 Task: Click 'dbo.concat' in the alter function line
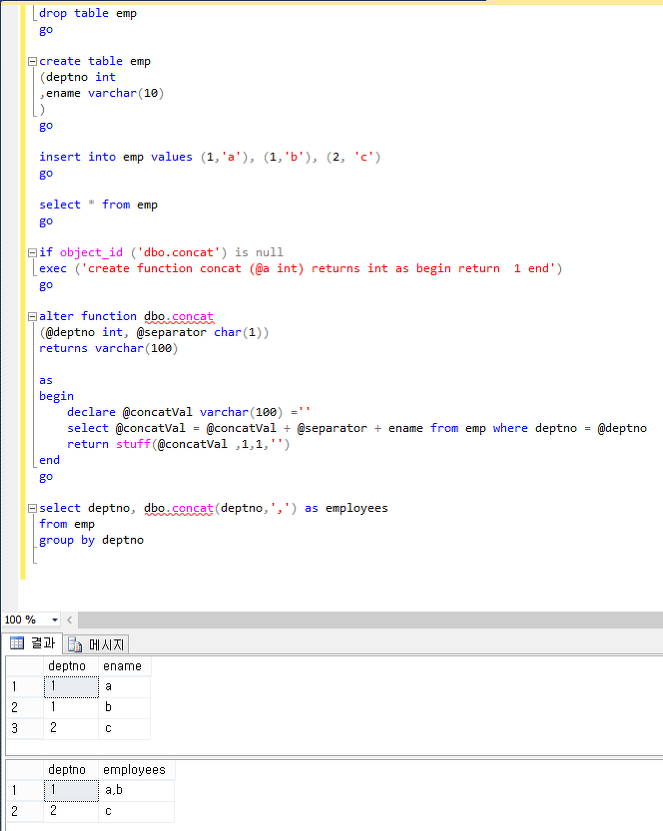pyautogui.click(x=179, y=316)
